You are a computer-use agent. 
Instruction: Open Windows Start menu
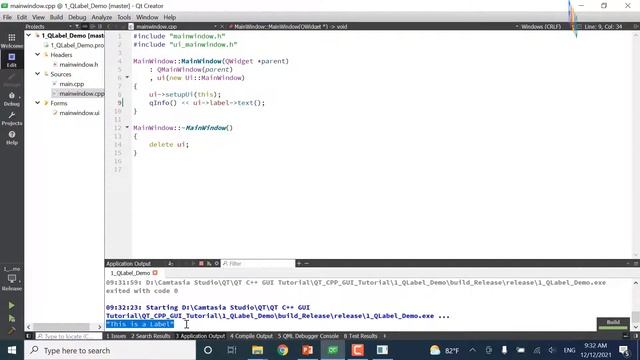[x=12, y=350]
